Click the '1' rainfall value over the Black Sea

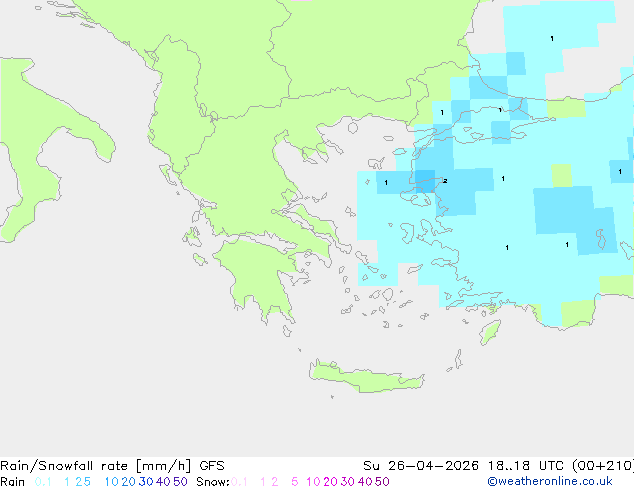point(552,38)
